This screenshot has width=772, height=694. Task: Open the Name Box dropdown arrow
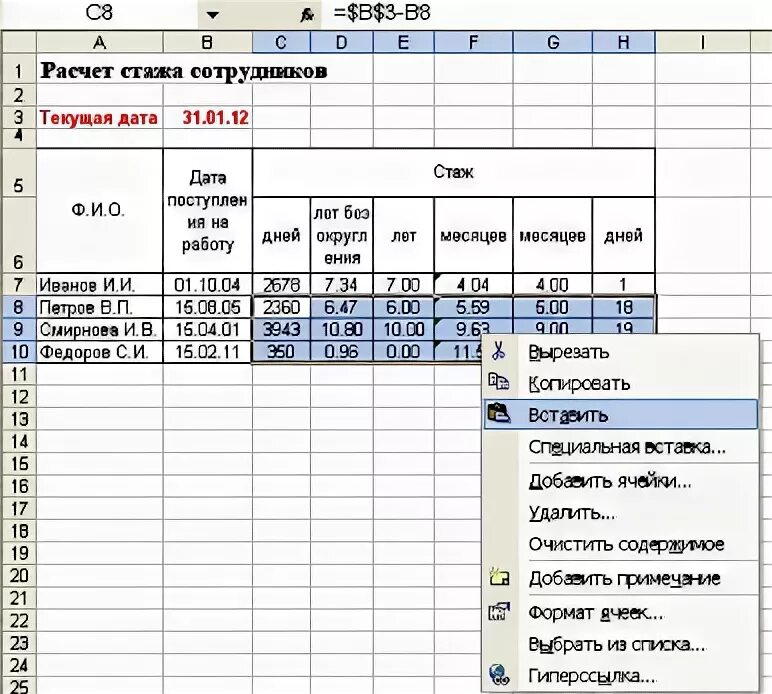coord(212,15)
